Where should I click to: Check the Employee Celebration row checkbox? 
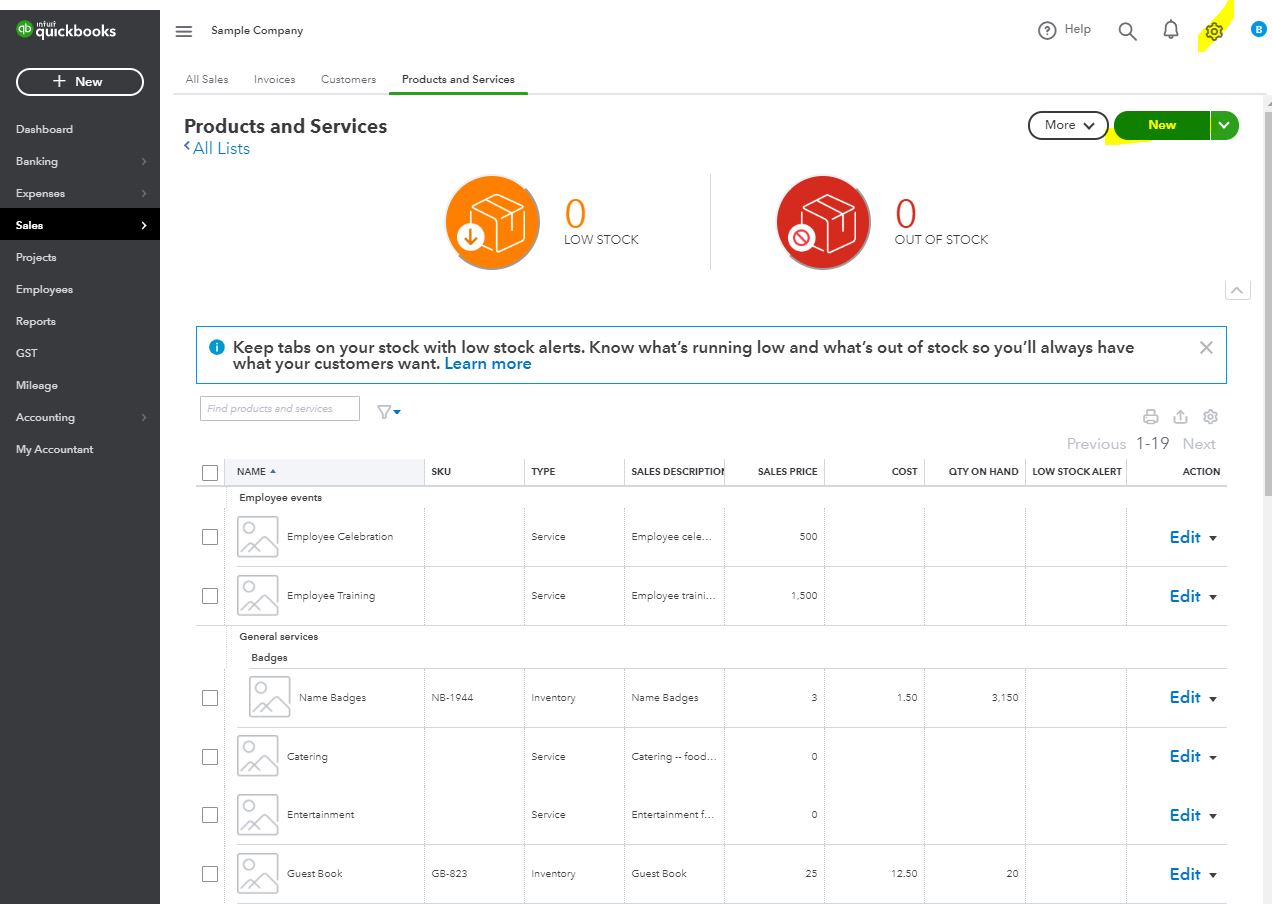[210, 537]
